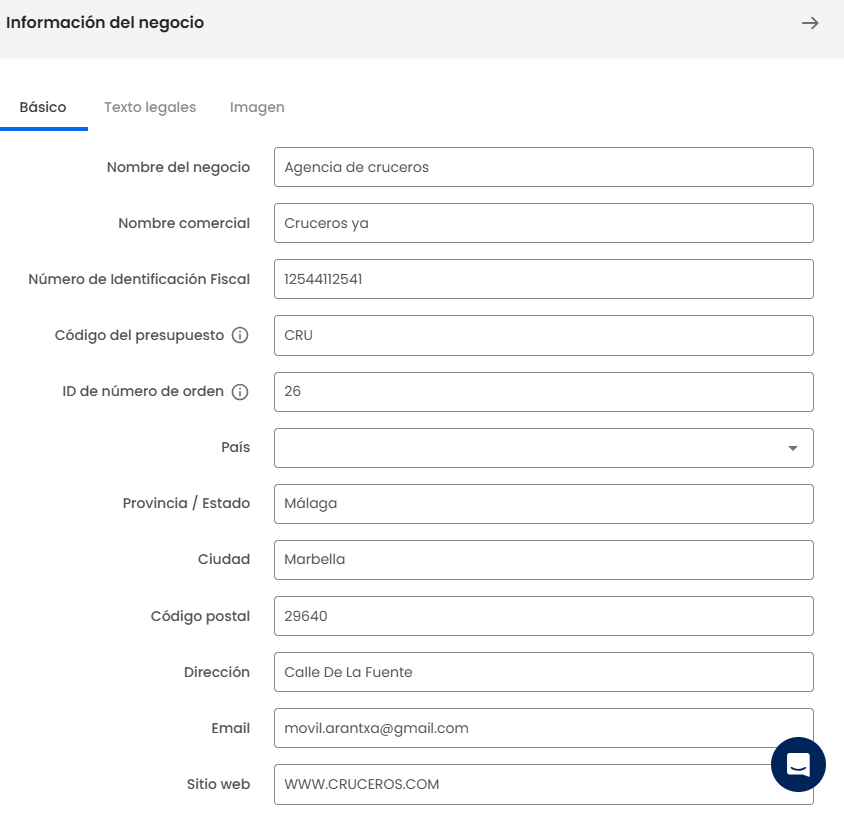The height and width of the screenshot is (822, 844).
Task: Click the Número de Identificación Fiscal field
Action: pos(543,279)
